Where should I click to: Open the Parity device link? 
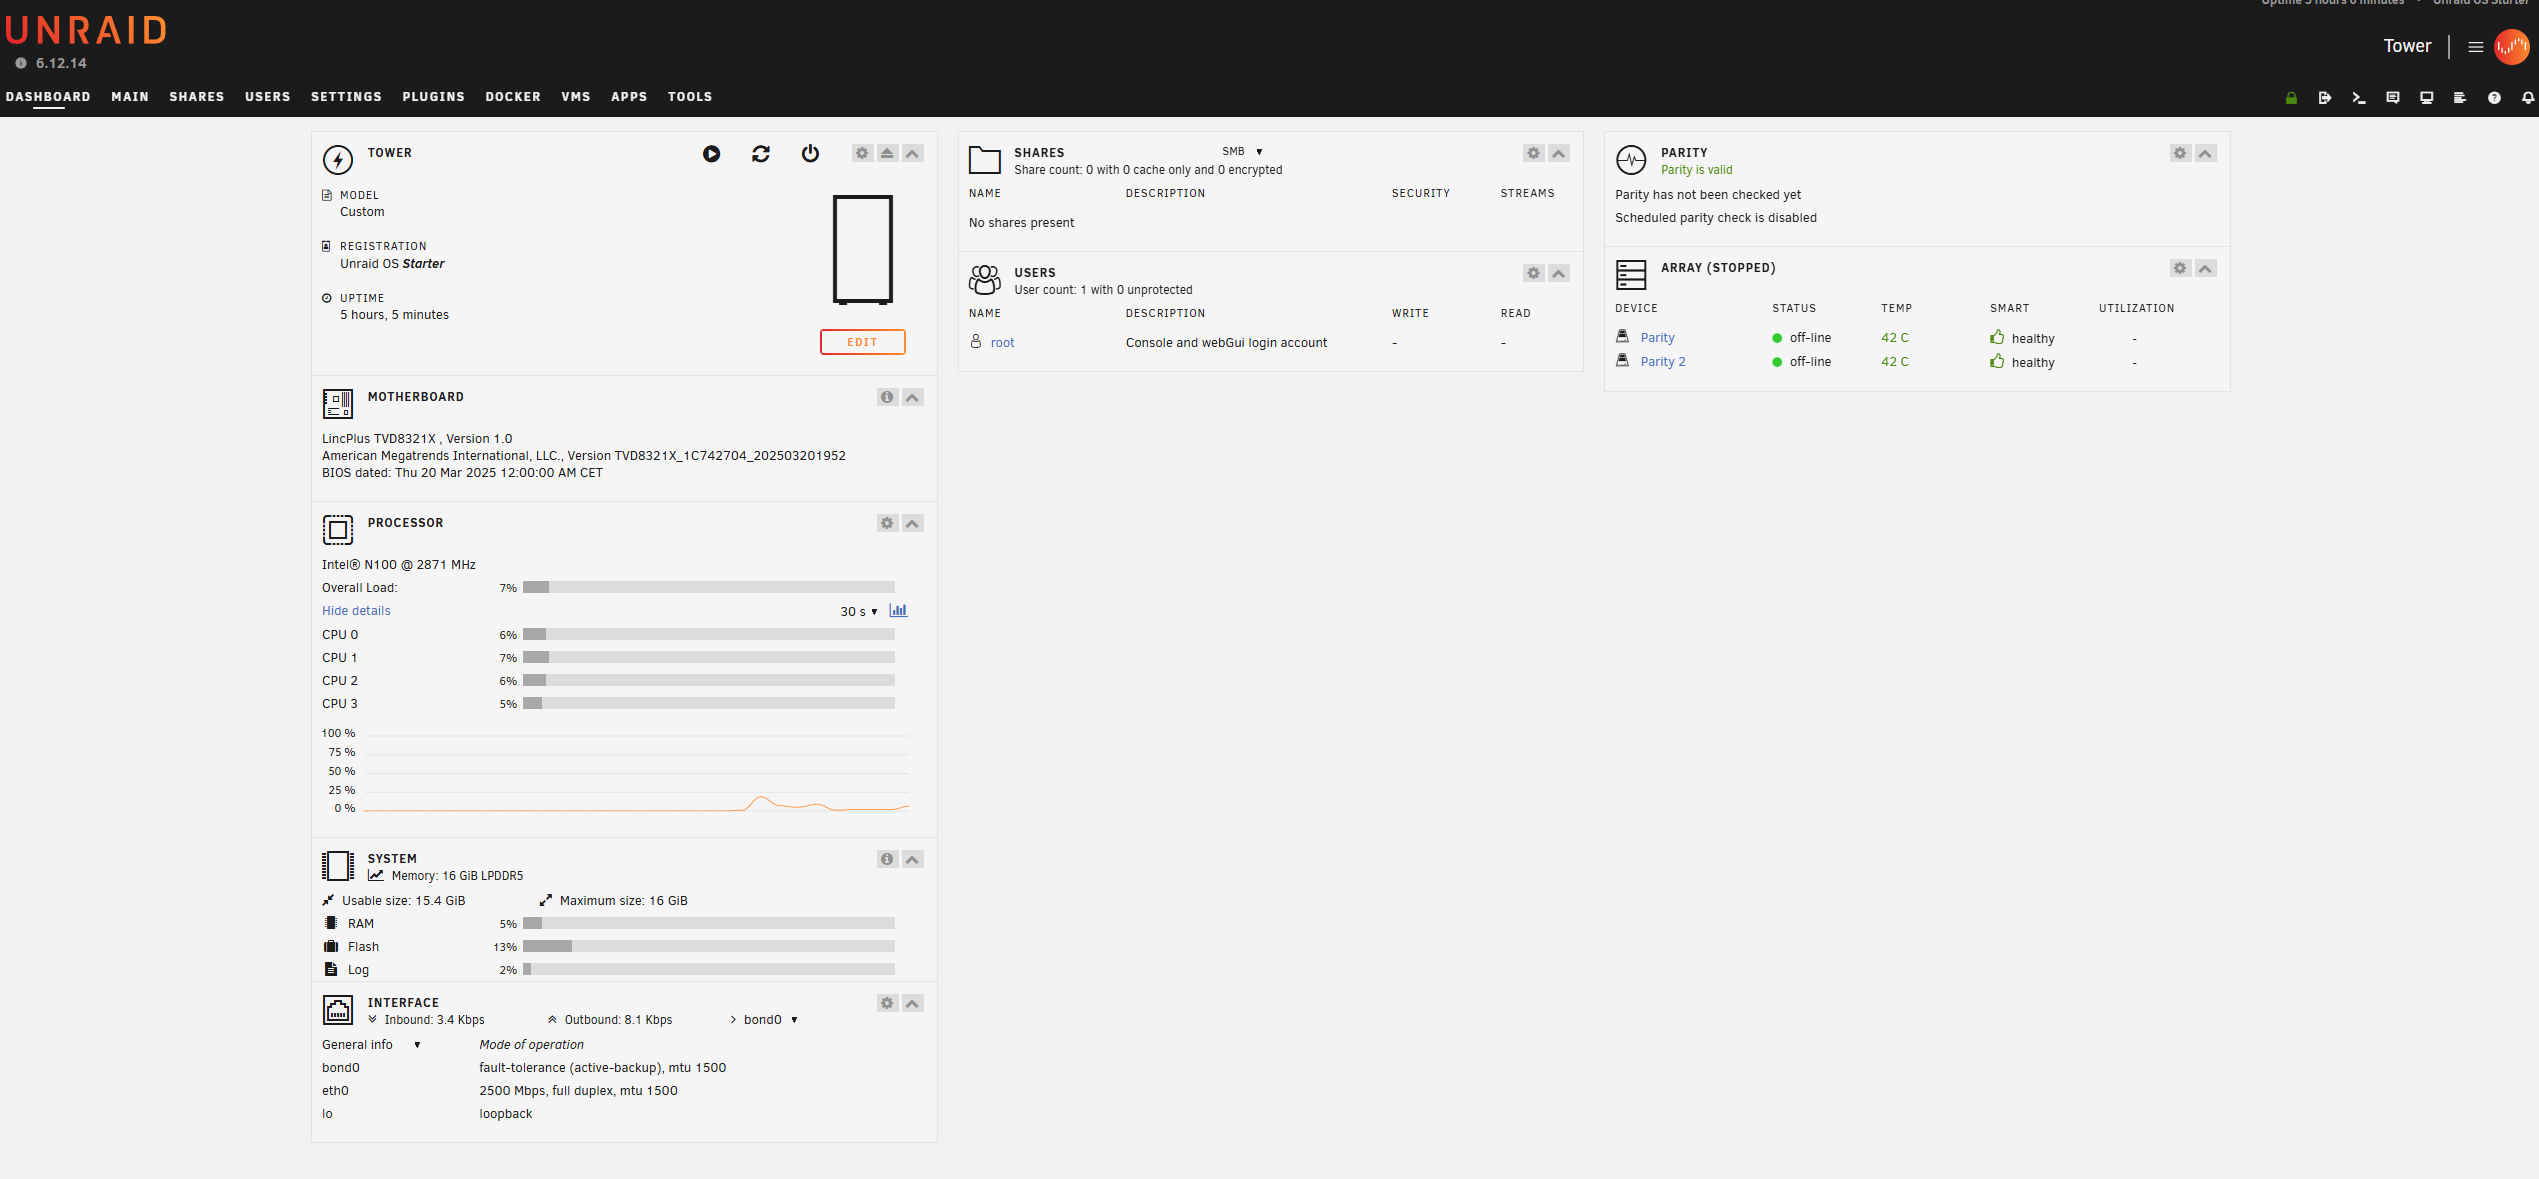[1657, 338]
